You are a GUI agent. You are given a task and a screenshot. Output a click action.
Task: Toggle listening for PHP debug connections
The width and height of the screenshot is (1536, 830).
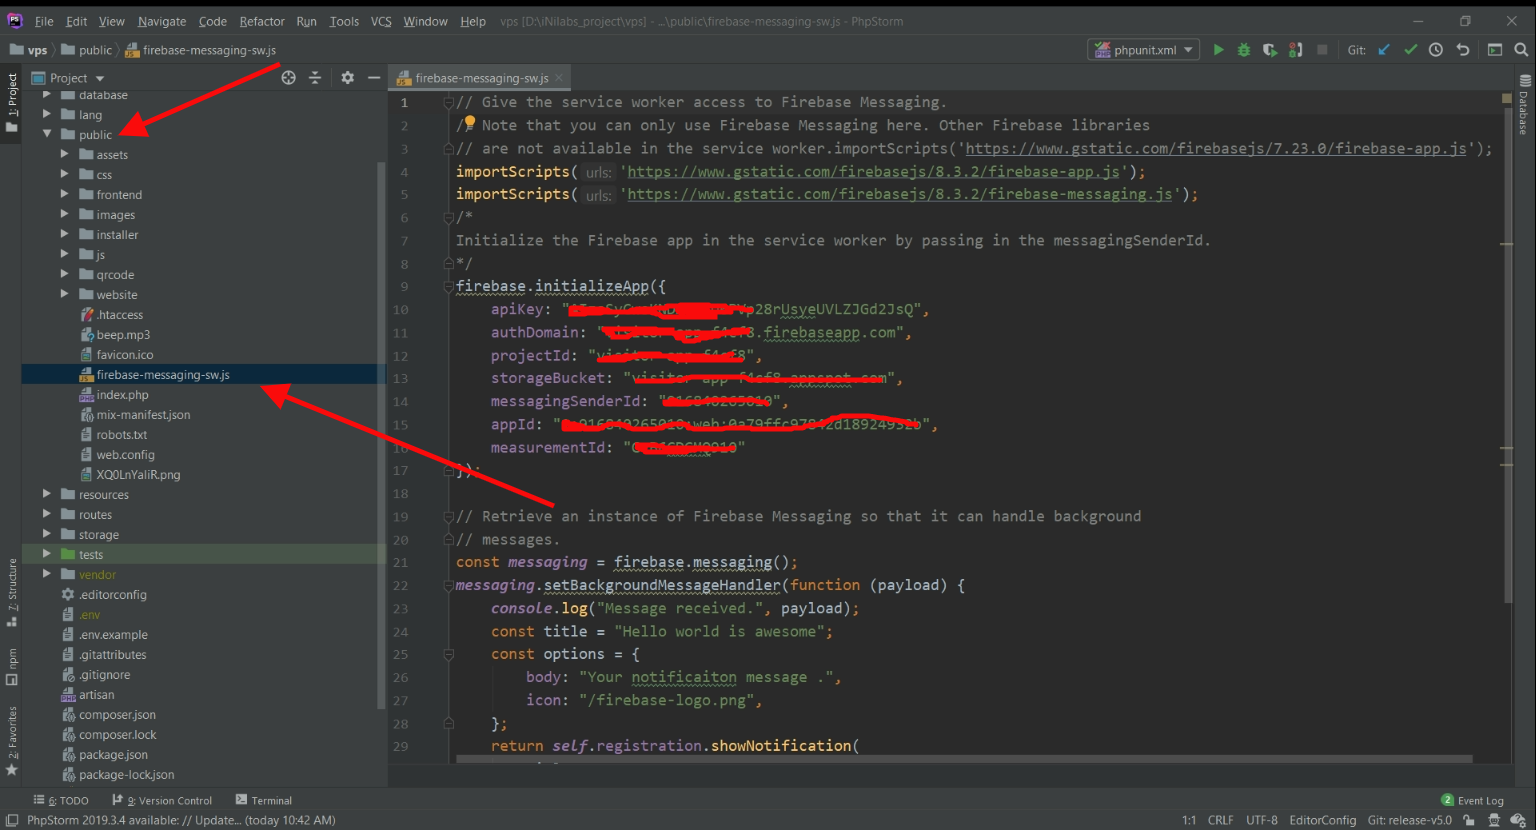tap(1296, 50)
